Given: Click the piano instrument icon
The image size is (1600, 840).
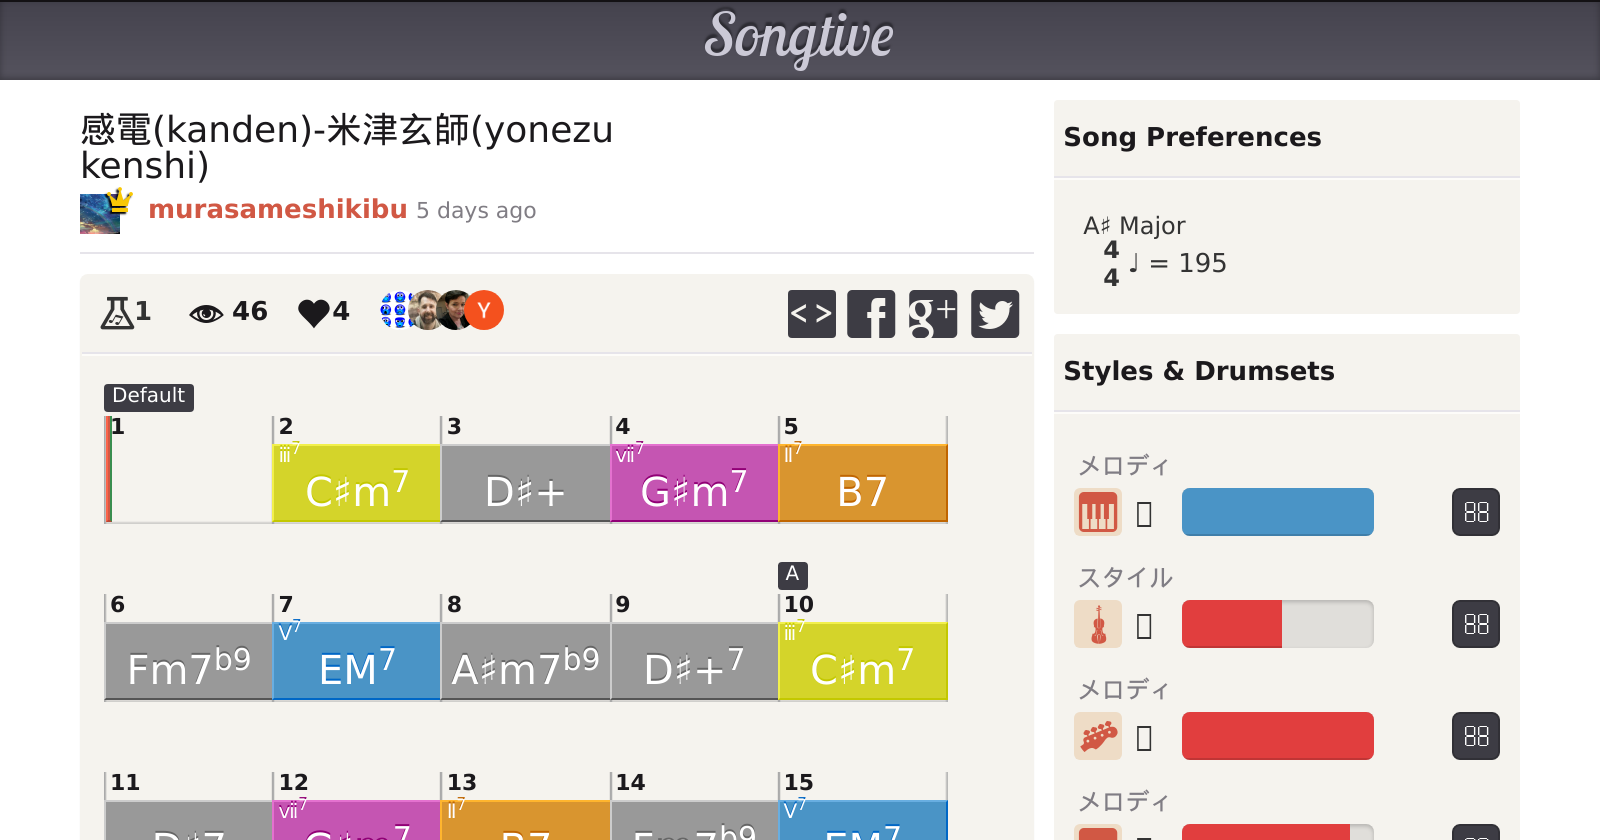Looking at the screenshot, I should (x=1097, y=512).
